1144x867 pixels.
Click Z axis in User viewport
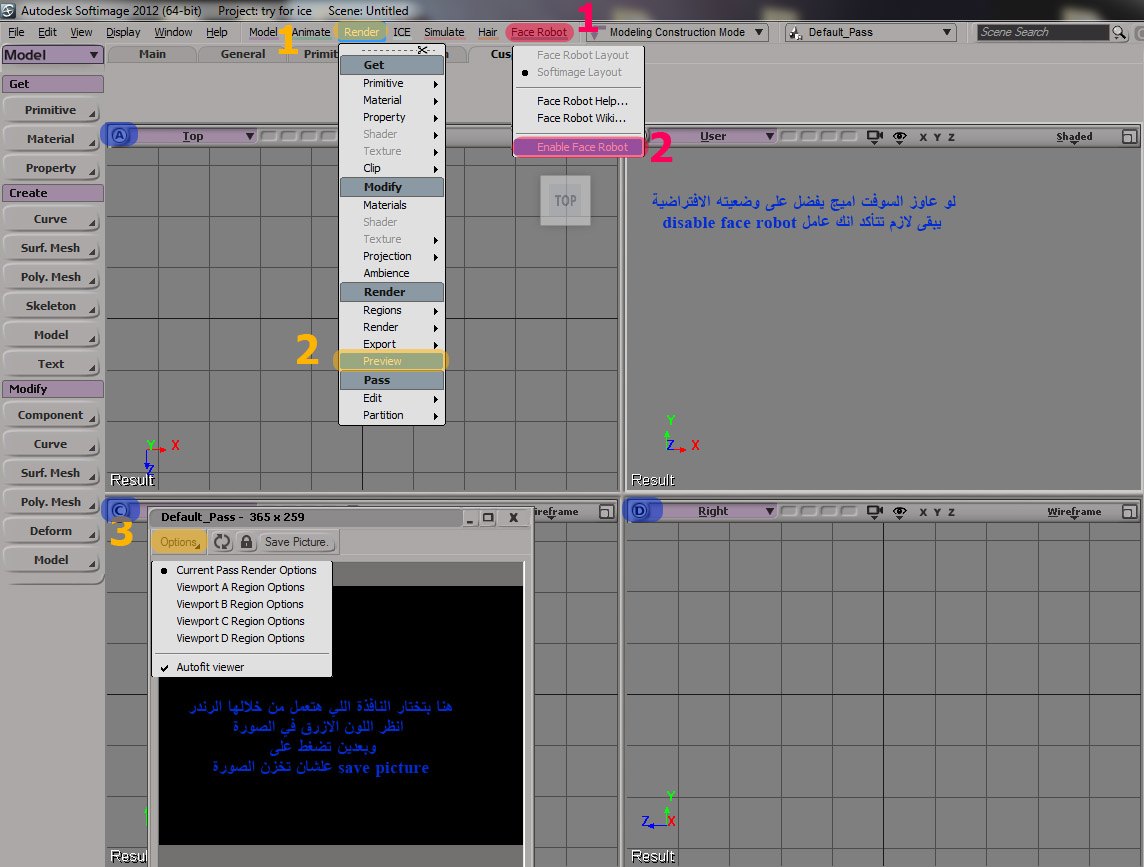pyautogui.click(x=951, y=137)
